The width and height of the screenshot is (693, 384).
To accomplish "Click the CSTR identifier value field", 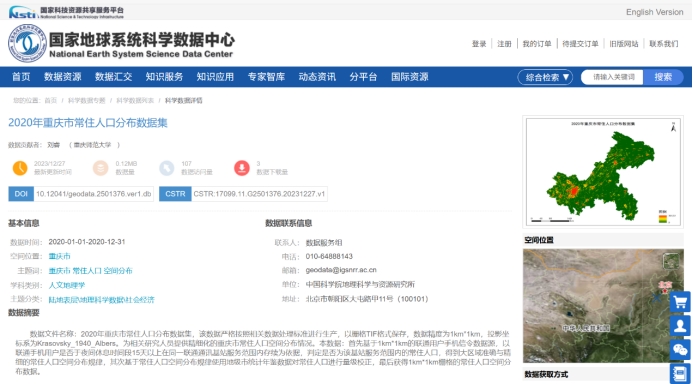I will point(259,194).
